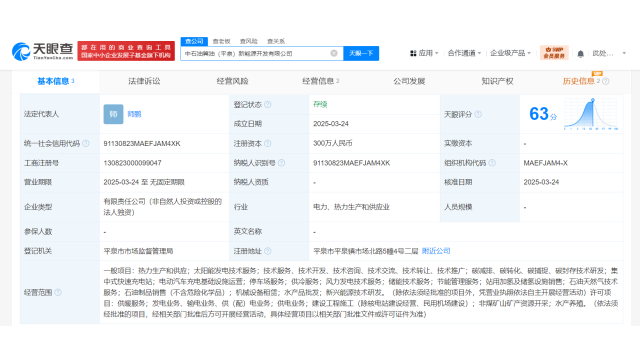640x360 pixels.
Task: Show help for 登记状态
Action: click(x=268, y=104)
